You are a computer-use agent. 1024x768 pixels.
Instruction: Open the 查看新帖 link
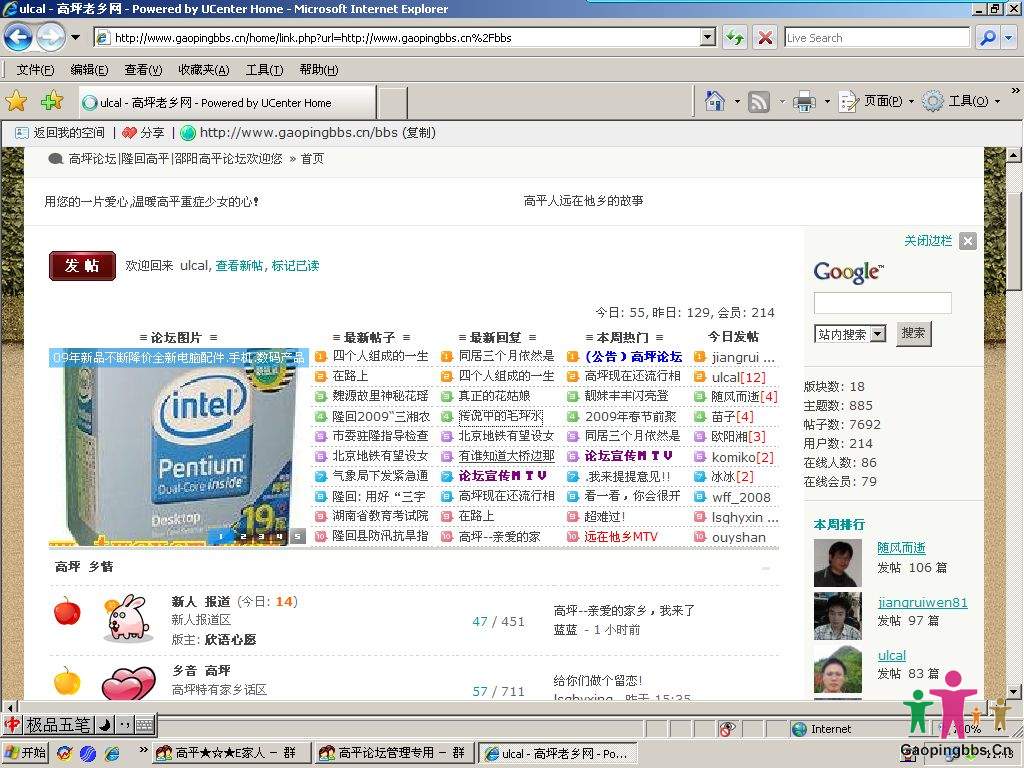239,266
